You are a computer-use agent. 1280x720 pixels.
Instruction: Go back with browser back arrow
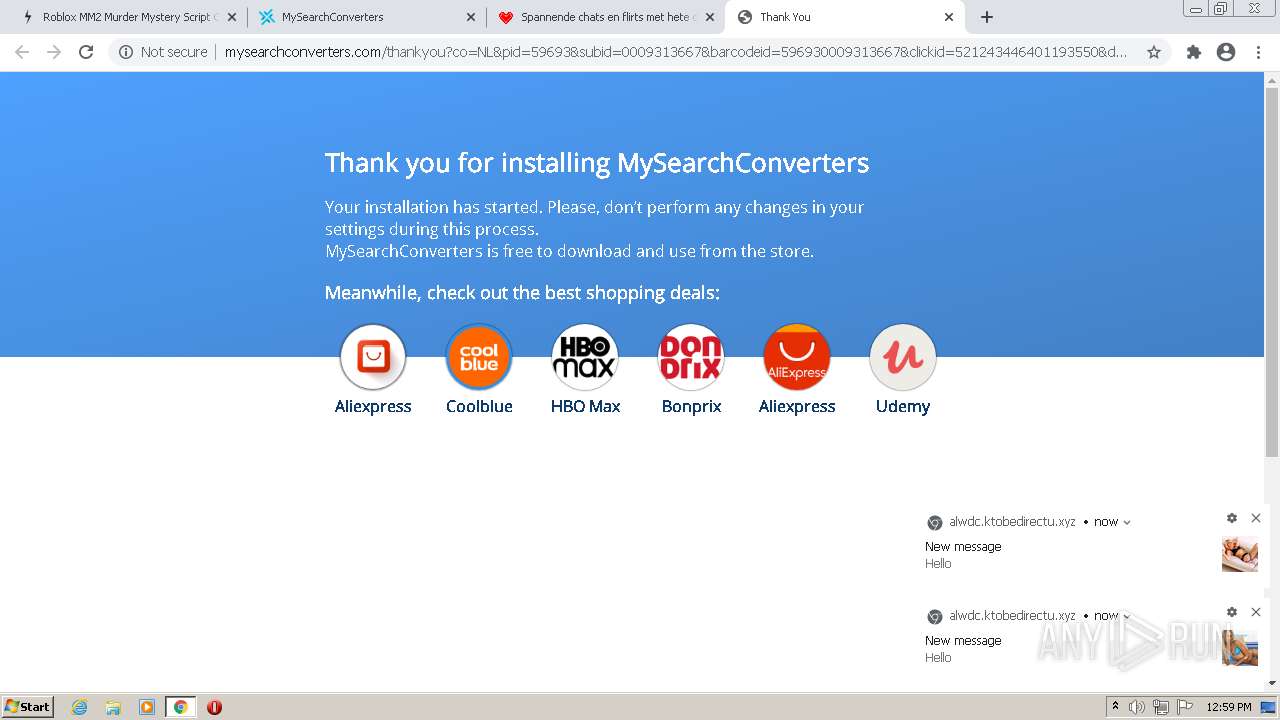point(22,52)
